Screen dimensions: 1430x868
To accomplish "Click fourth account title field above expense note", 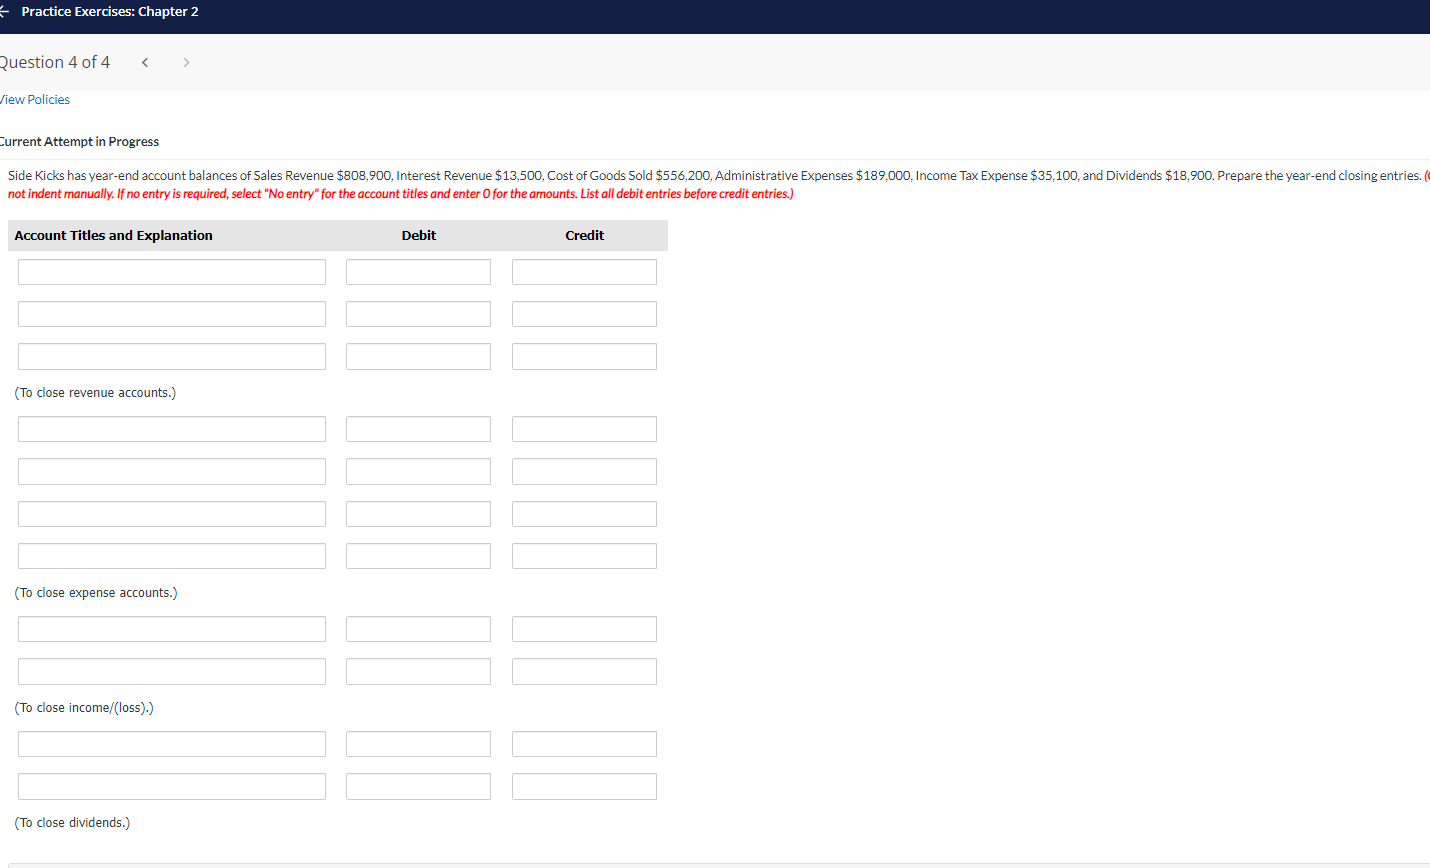I will pos(172,556).
